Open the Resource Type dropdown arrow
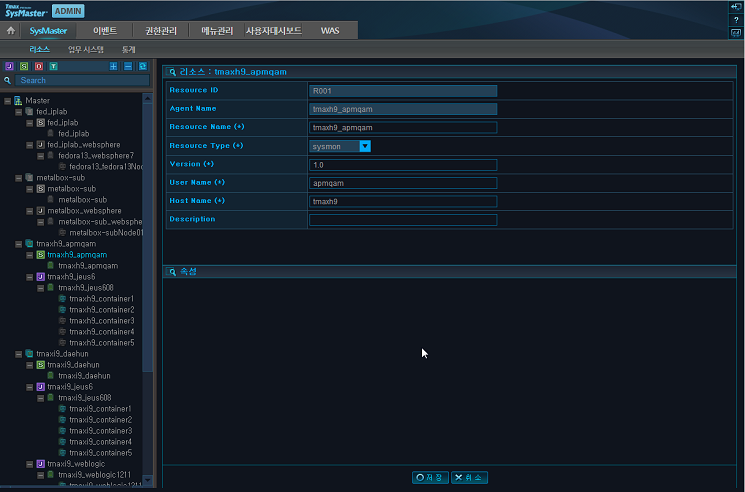This screenshot has width=745, height=492. 365,146
